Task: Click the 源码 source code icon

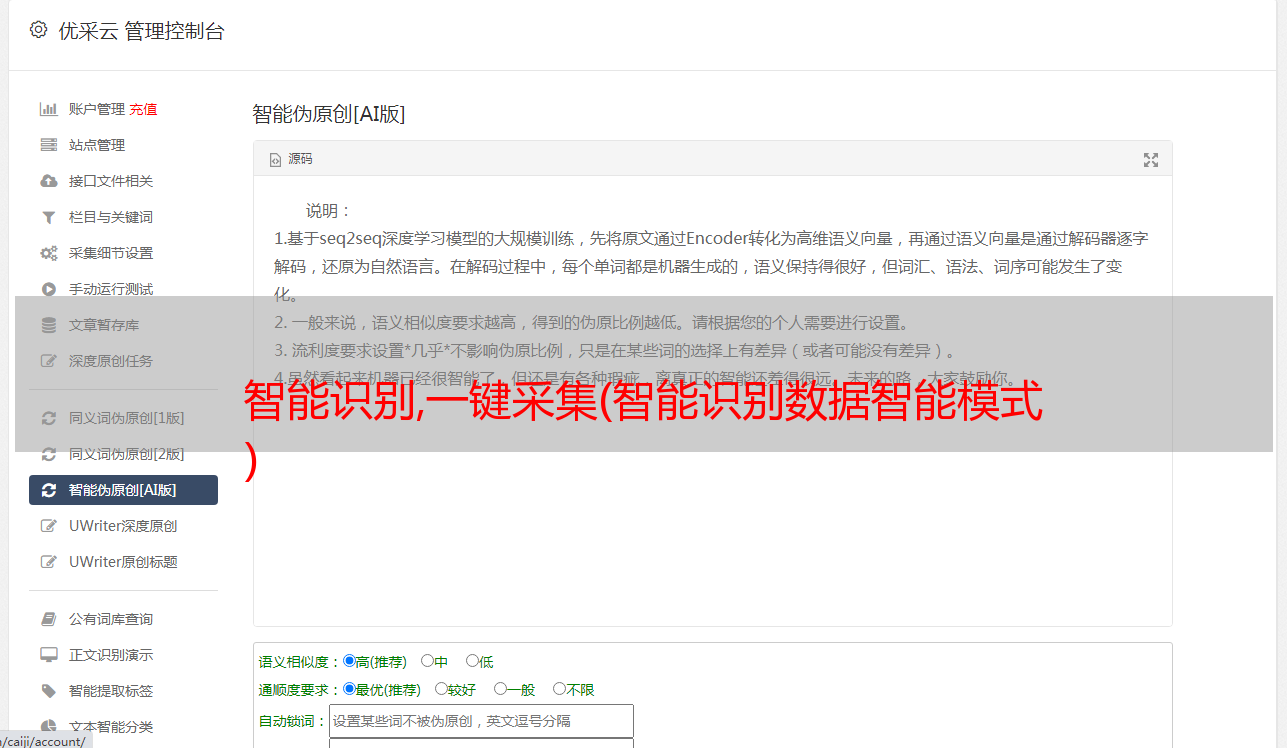Action: 275,160
